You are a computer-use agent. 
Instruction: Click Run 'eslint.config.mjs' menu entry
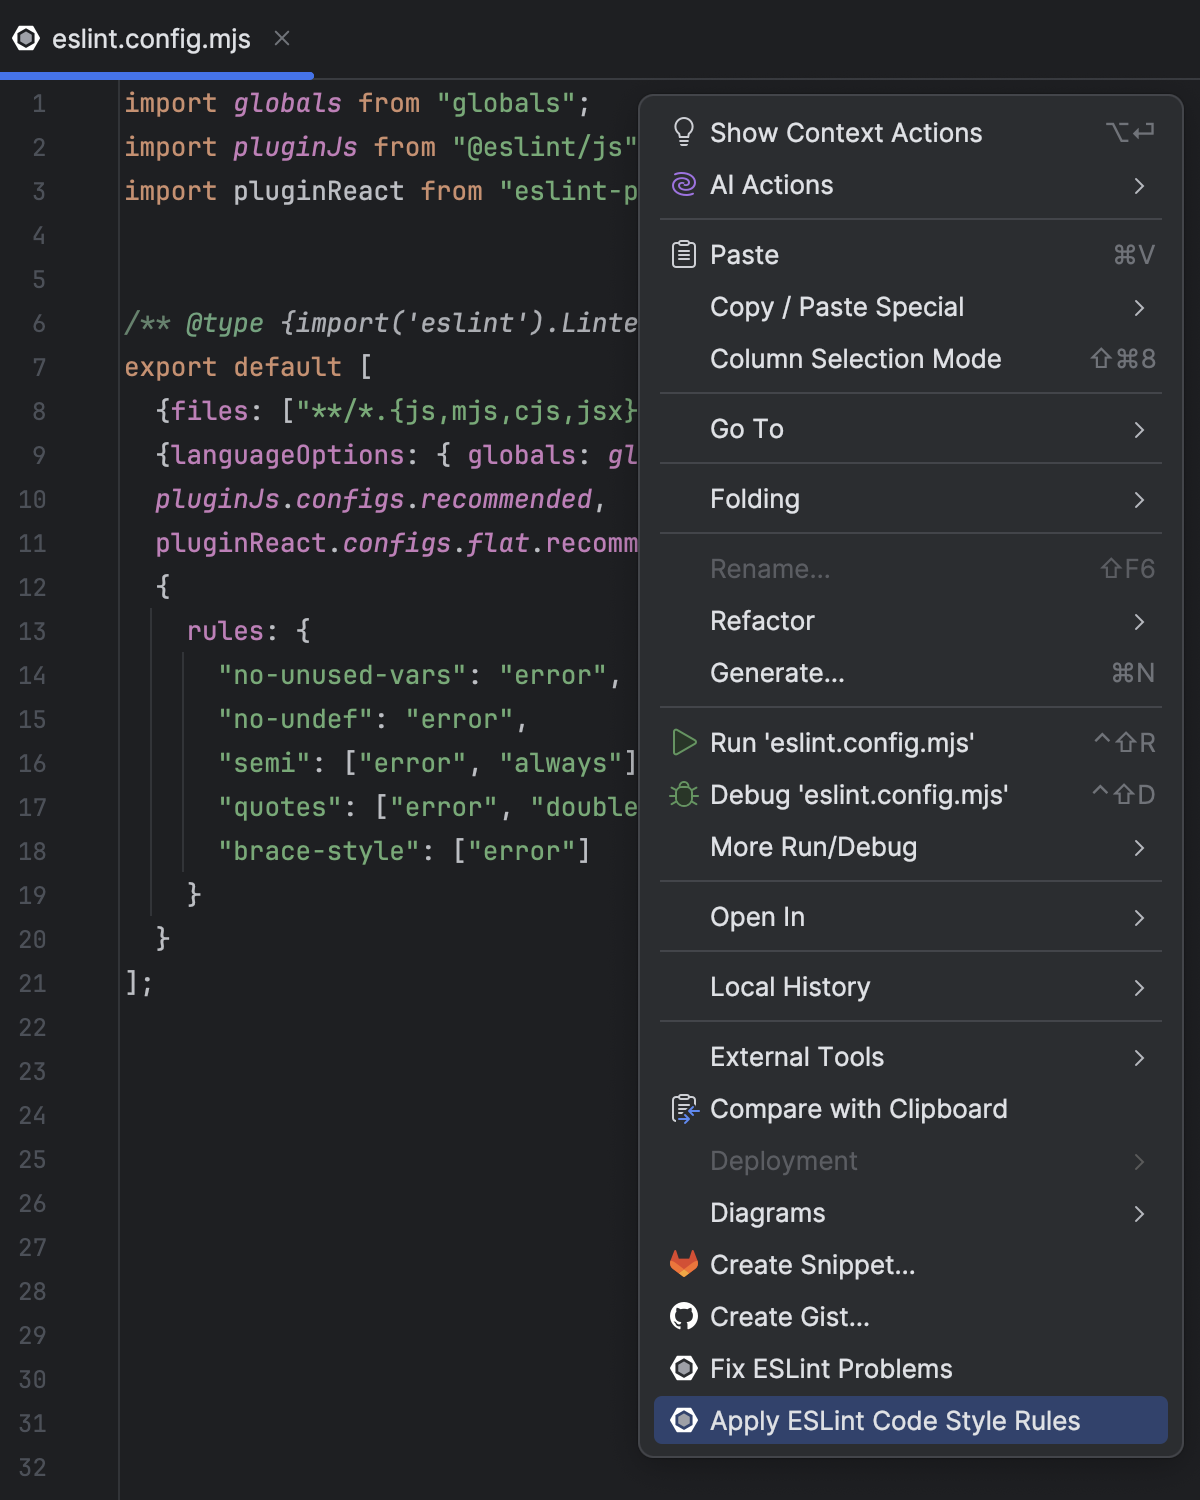coord(841,743)
